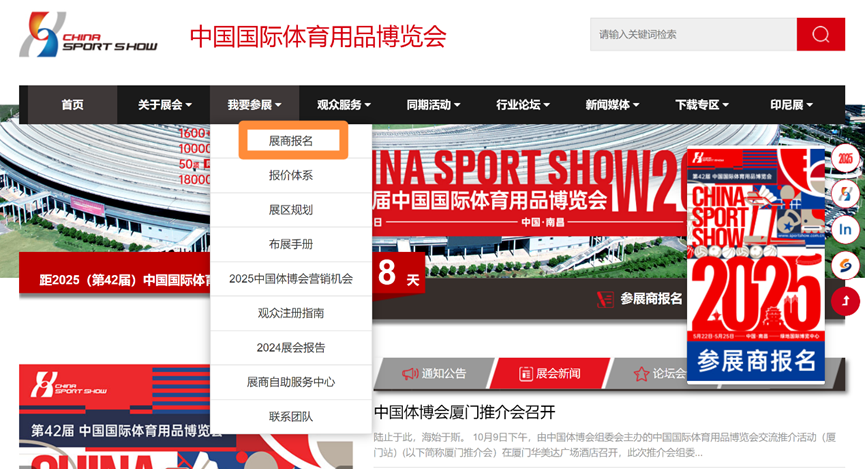Viewport: 865px width, 469px height.
Task: Click the star icon on 论坛会 tab
Action: (641, 374)
